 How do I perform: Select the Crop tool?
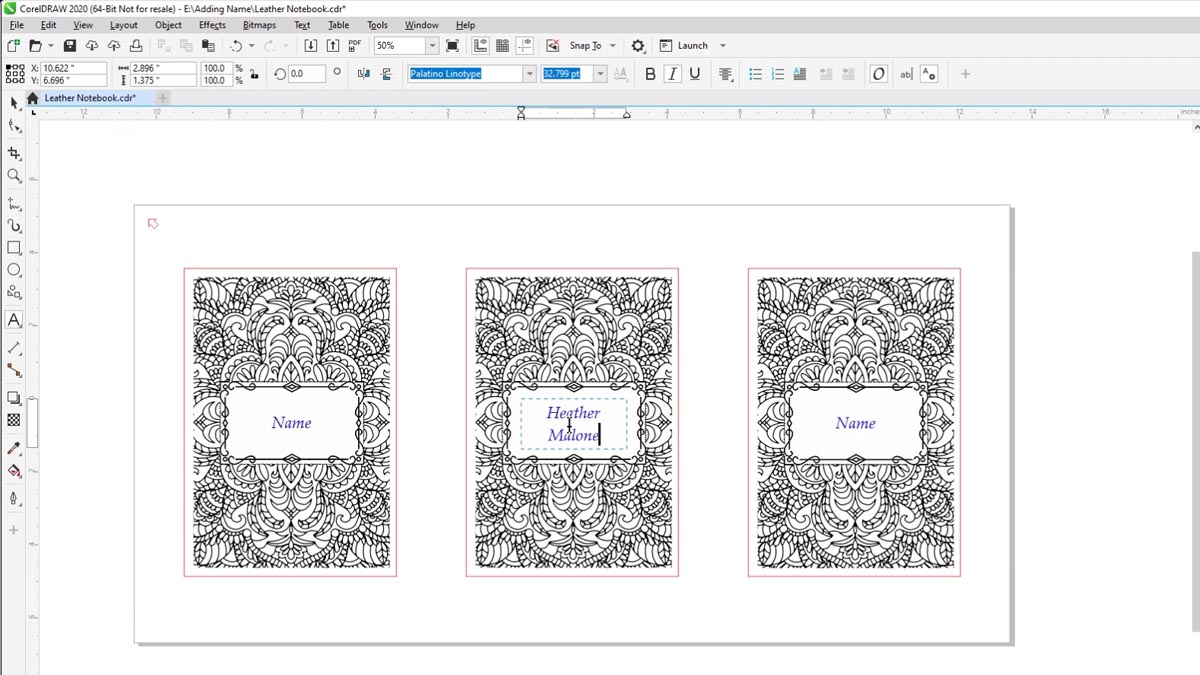[x=14, y=153]
